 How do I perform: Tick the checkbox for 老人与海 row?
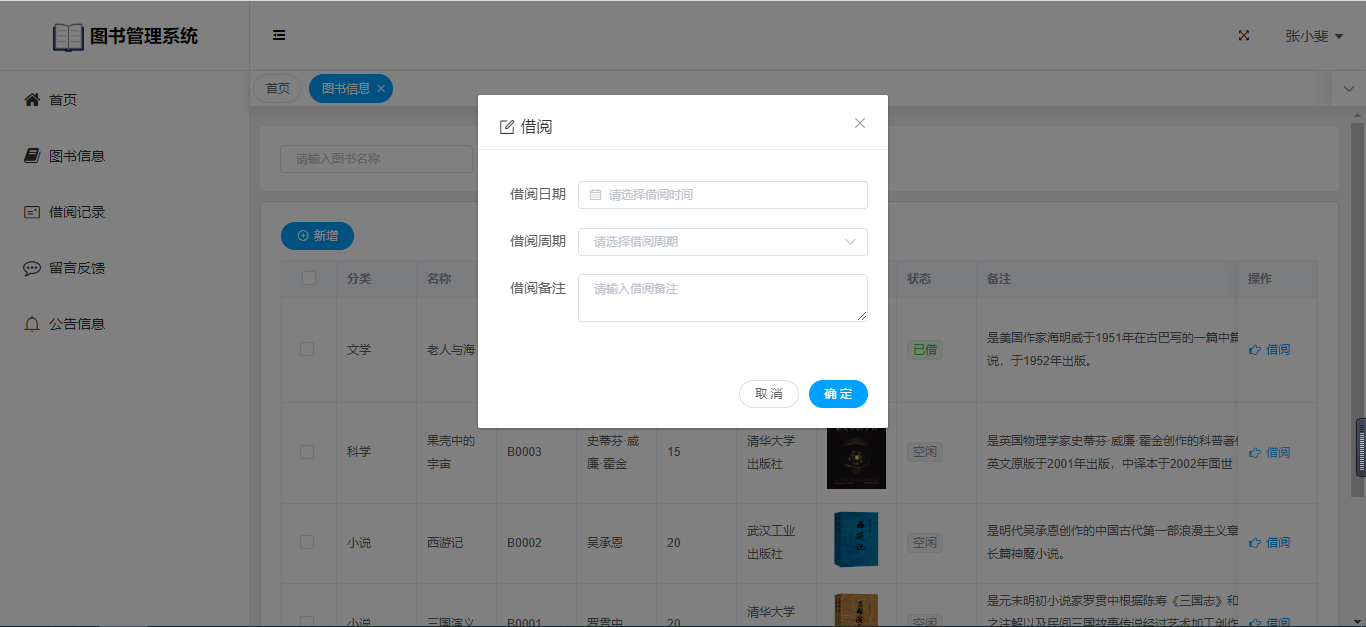307,349
